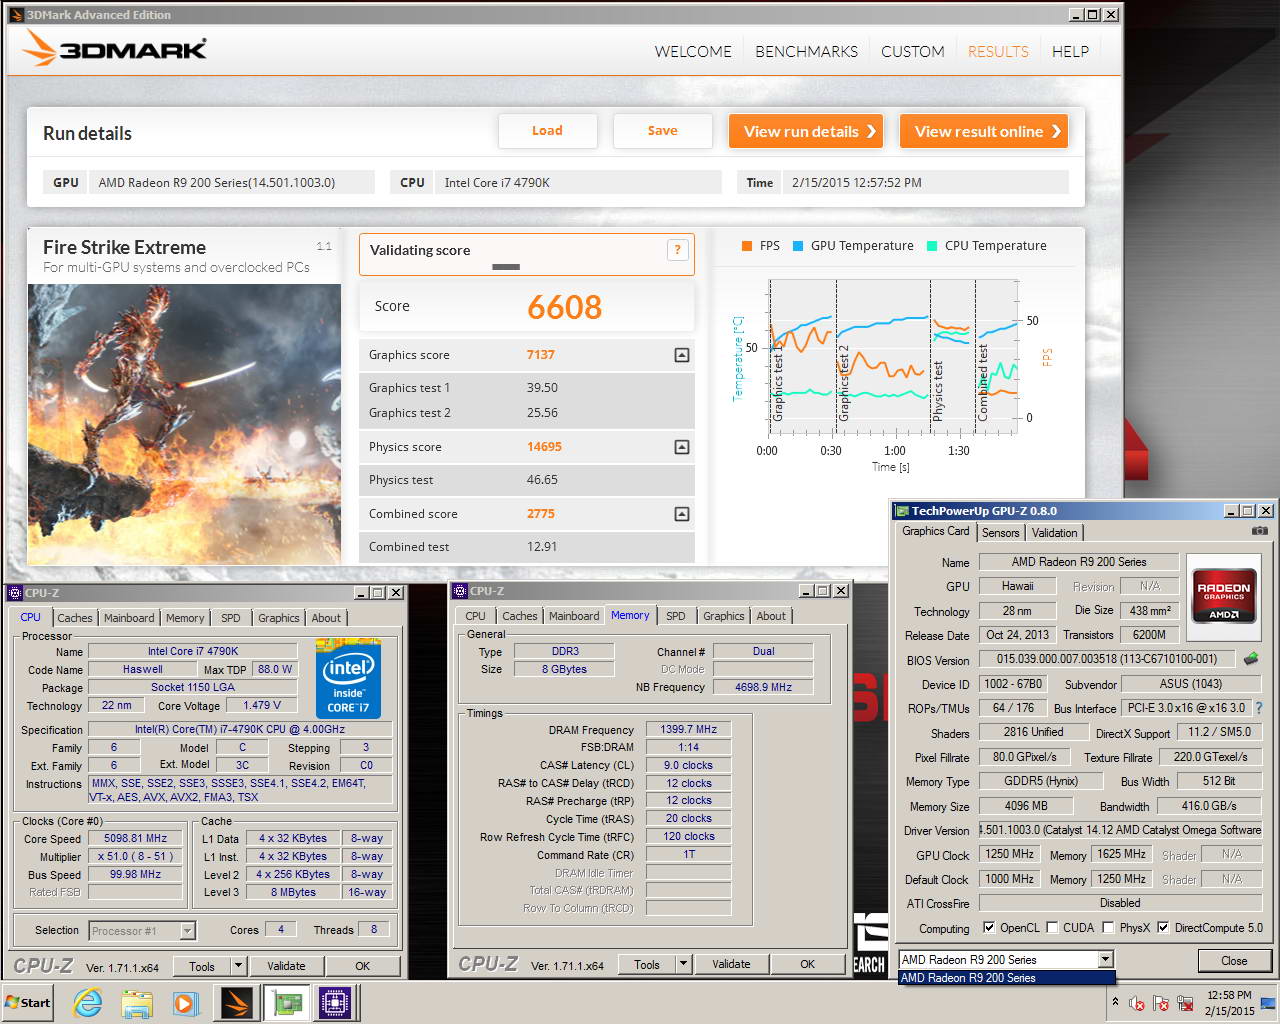
Task: Click the Action Center flag tray icon
Action: [1161, 1003]
